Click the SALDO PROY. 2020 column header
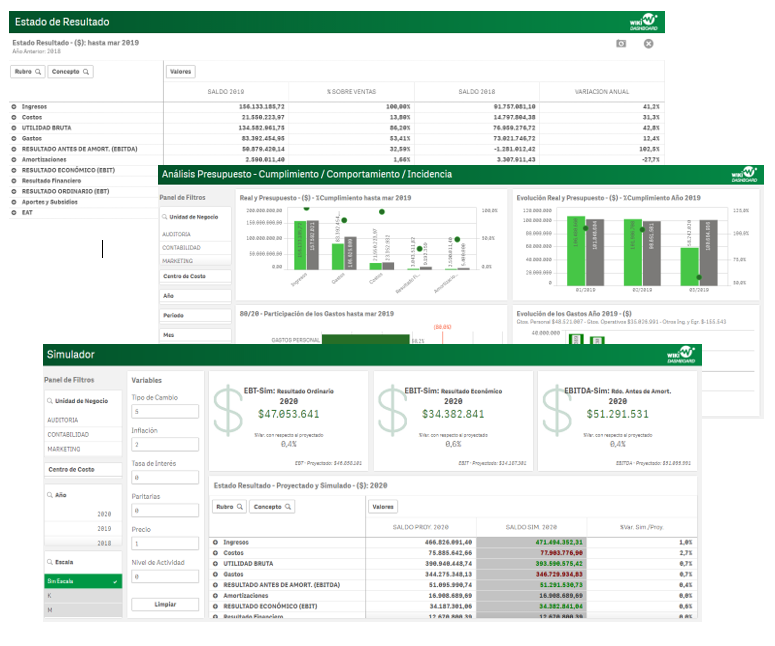The height and width of the screenshot is (646, 775). [x=421, y=527]
